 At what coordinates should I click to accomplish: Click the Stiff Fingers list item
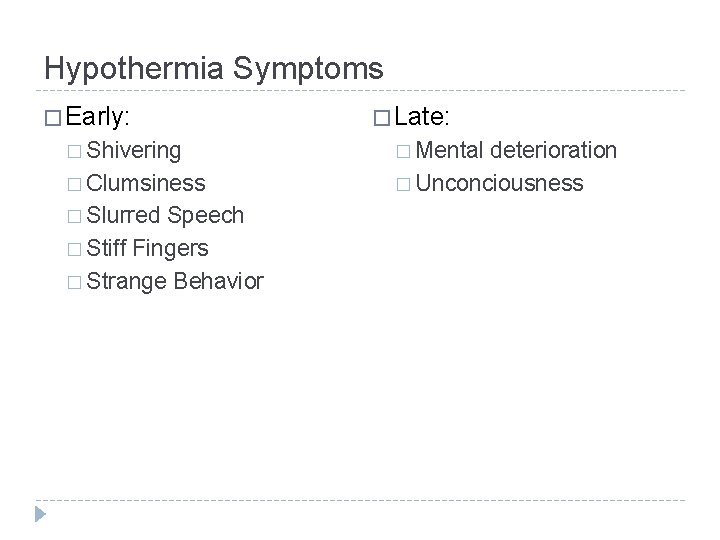pyautogui.click(x=147, y=249)
